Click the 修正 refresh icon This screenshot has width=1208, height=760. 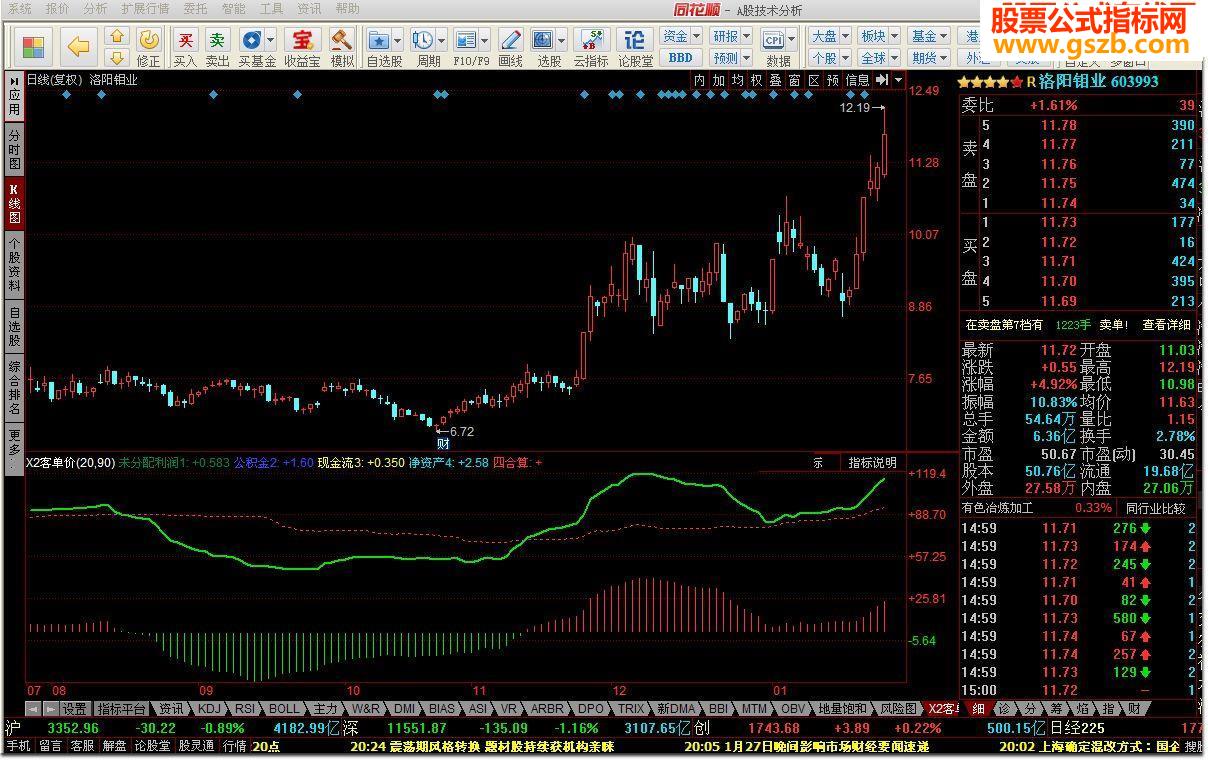coord(148,39)
